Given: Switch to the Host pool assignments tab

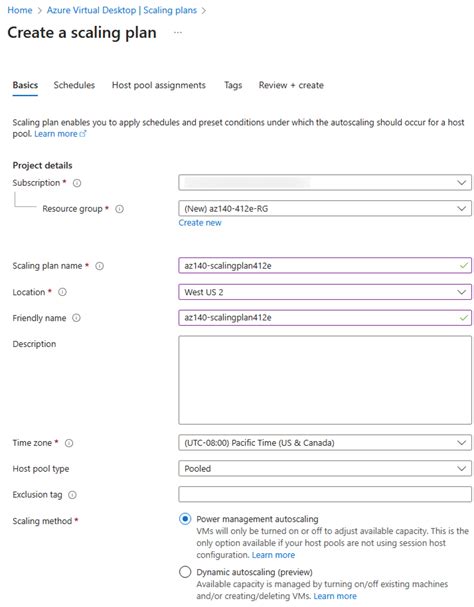Looking at the screenshot, I should coord(159,85).
